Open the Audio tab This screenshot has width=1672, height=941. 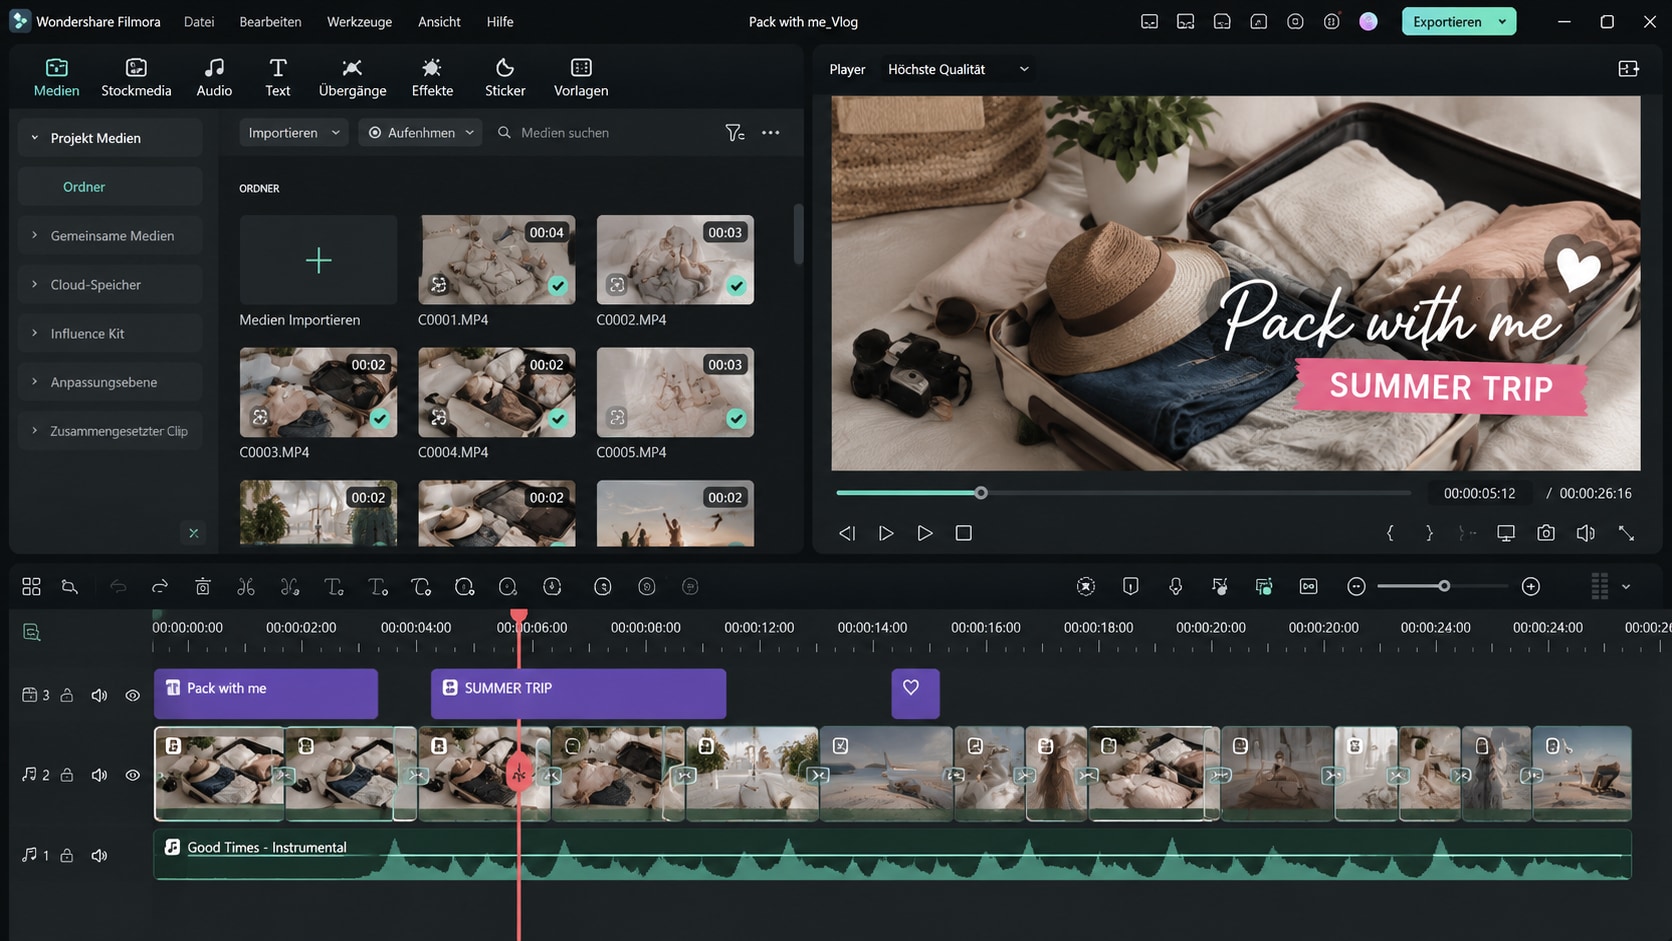[214, 77]
